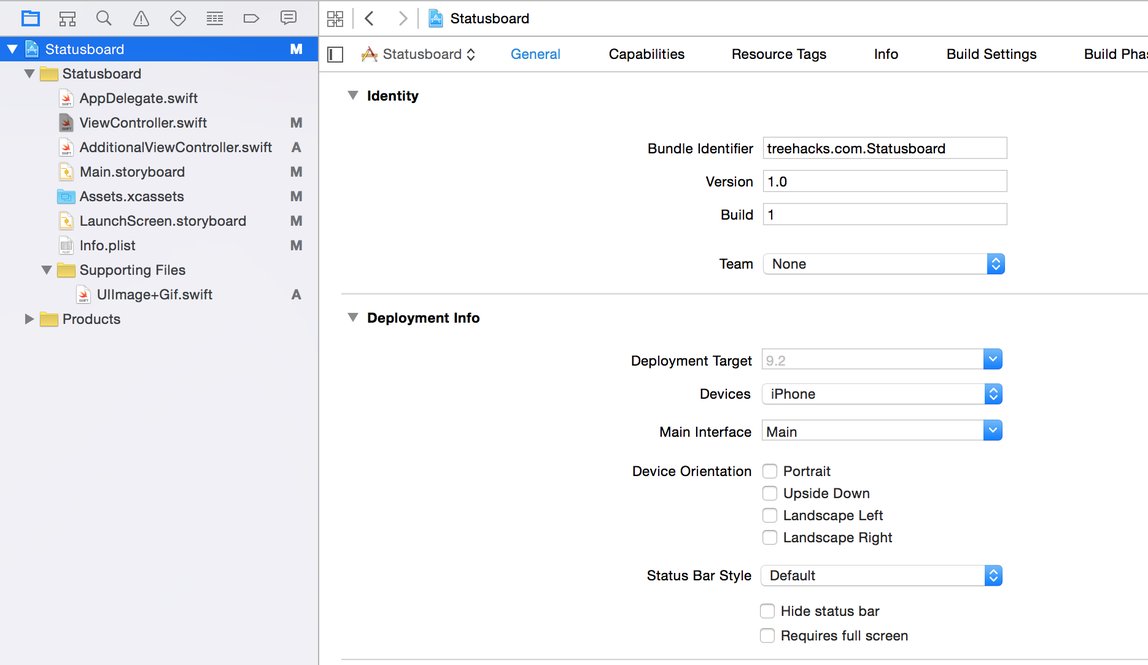The width and height of the screenshot is (1148, 665).
Task: Open Assets.xcassets catalog
Action: tap(131, 196)
